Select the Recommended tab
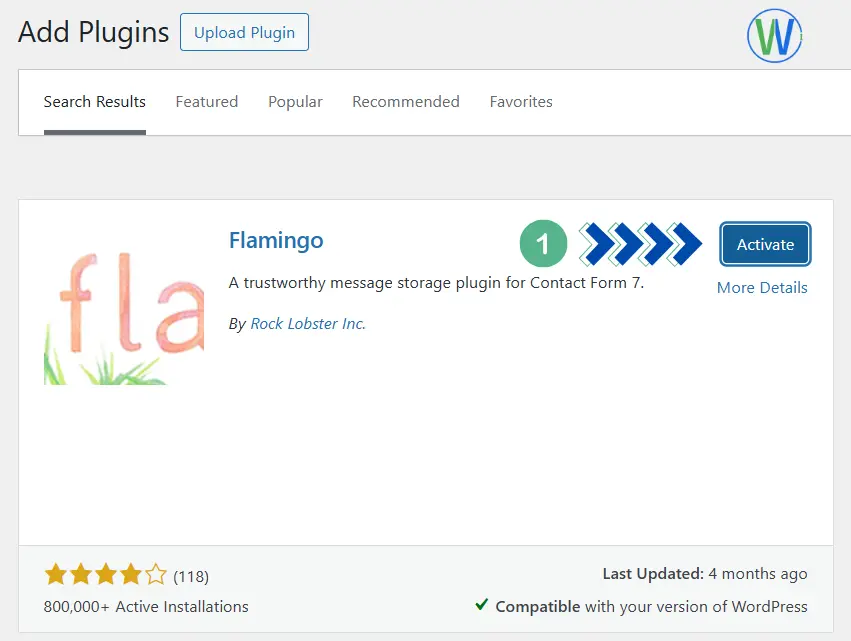The width and height of the screenshot is (851, 641). coord(406,102)
